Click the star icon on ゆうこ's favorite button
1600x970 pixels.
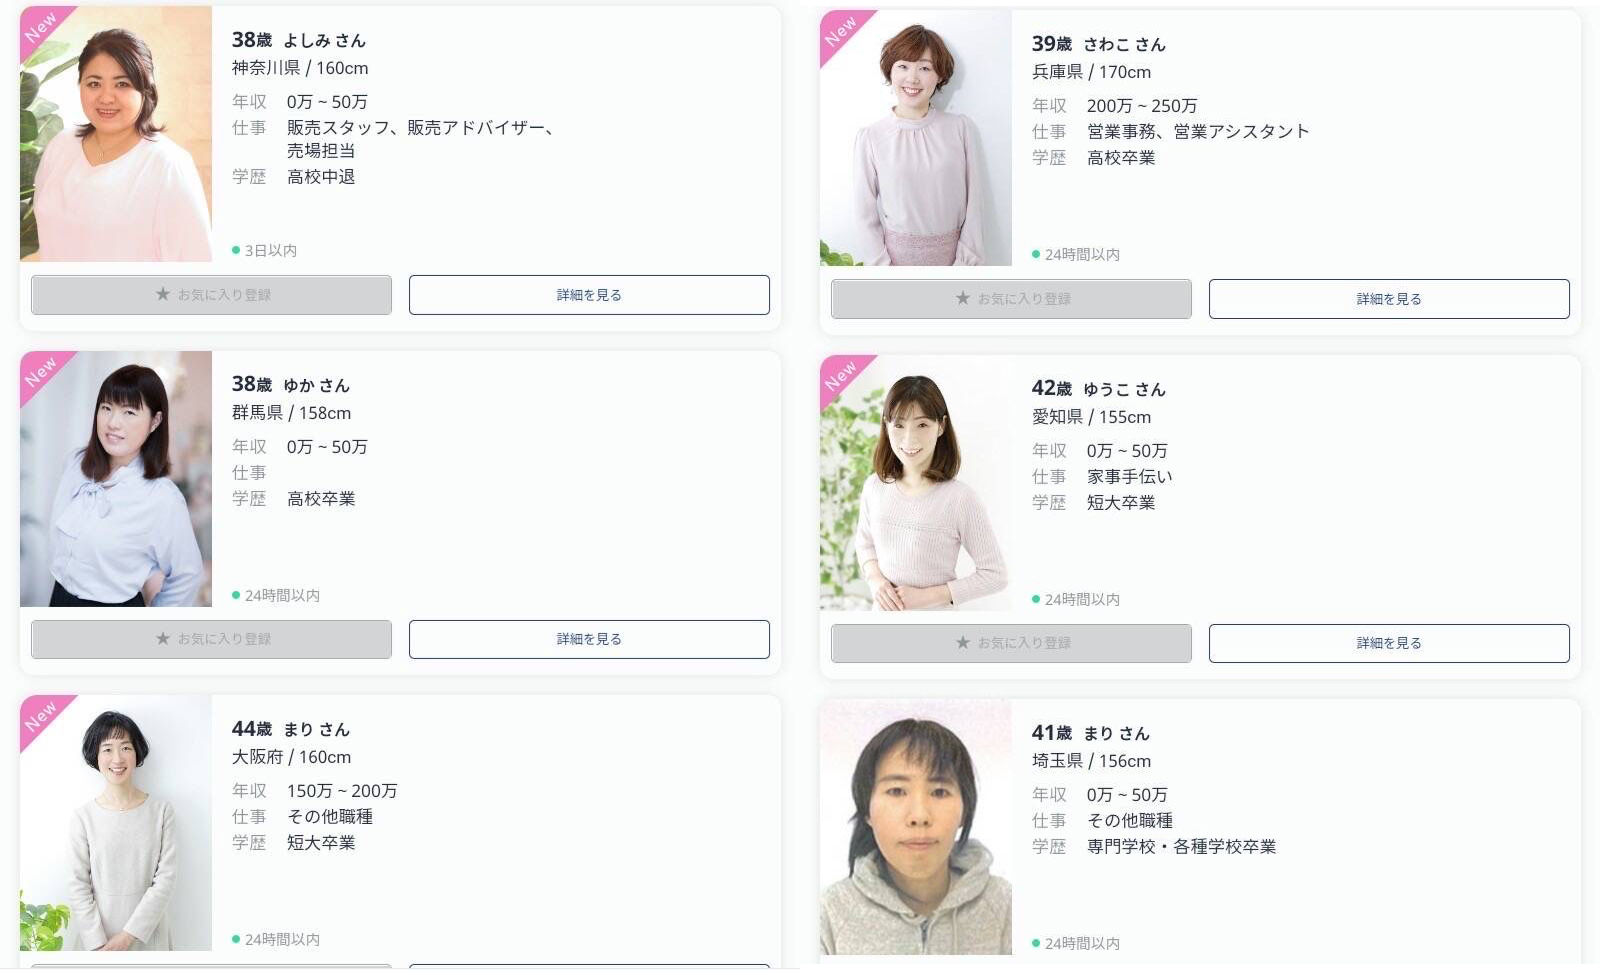[x=963, y=643]
